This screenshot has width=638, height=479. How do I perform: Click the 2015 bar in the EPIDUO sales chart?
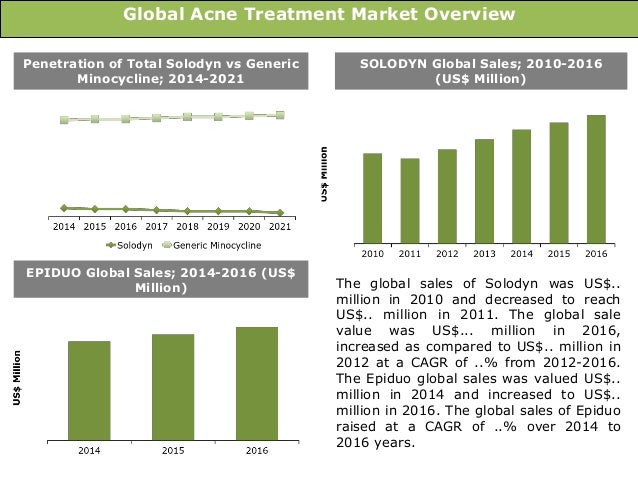click(173, 387)
